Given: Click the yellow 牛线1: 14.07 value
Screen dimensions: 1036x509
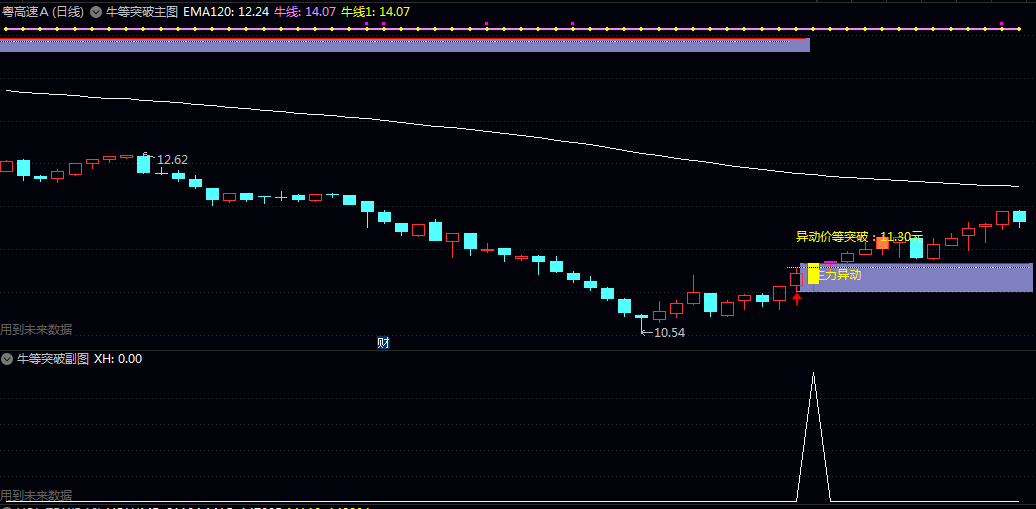Looking at the screenshot, I should coord(375,11).
